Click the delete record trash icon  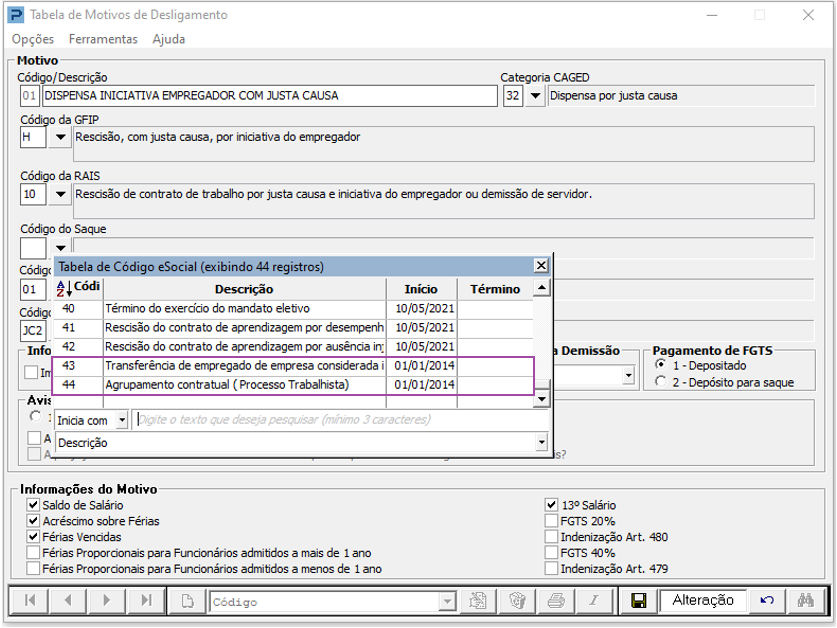517,601
